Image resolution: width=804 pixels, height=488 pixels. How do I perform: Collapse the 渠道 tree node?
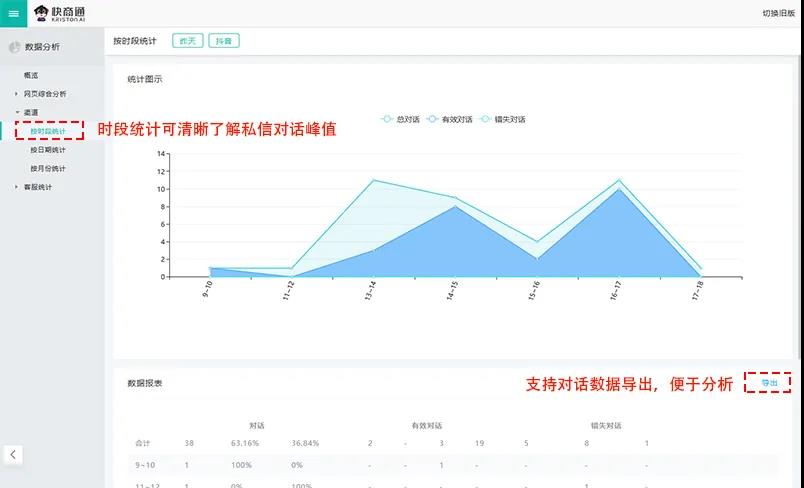pos(16,113)
